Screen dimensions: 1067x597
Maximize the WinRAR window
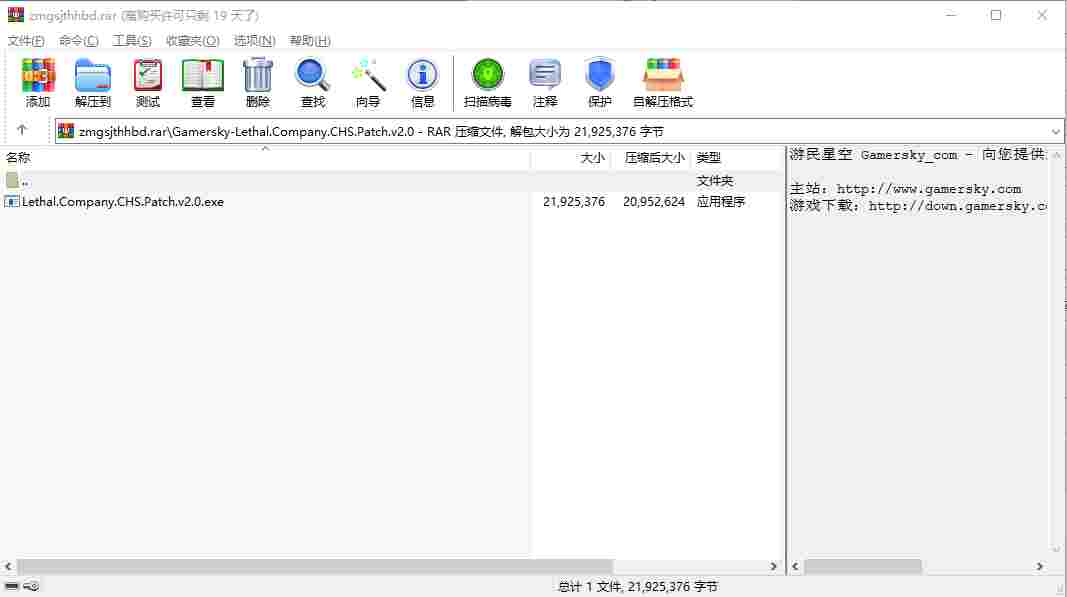[x=996, y=14]
